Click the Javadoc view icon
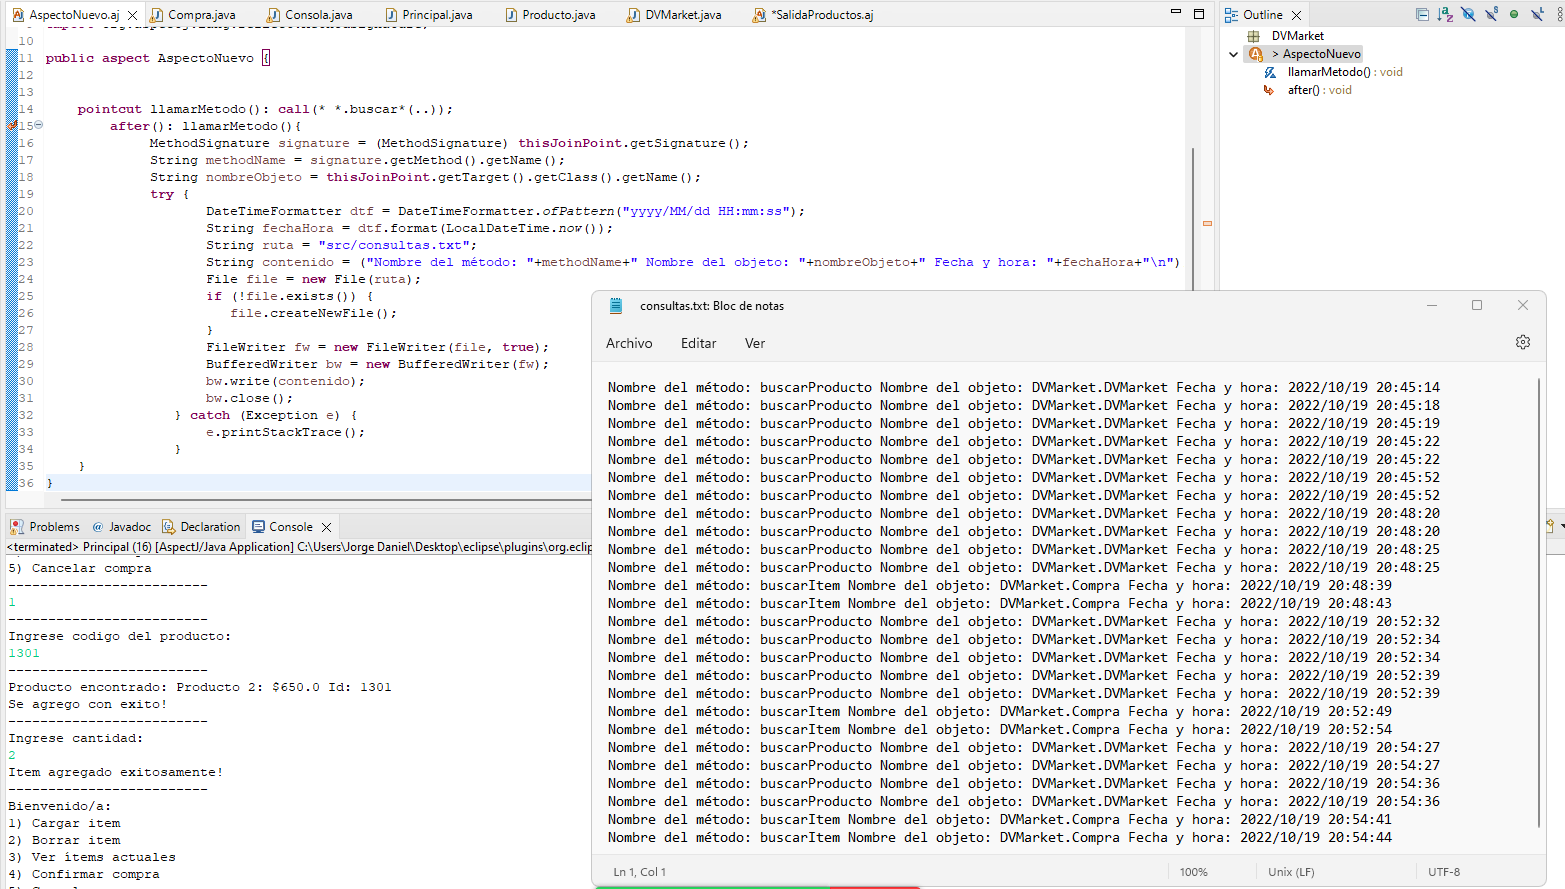This screenshot has width=1565, height=889. (98, 526)
